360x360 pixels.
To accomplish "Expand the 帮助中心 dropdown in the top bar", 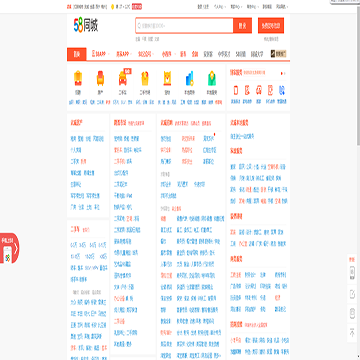I will 252,6.
